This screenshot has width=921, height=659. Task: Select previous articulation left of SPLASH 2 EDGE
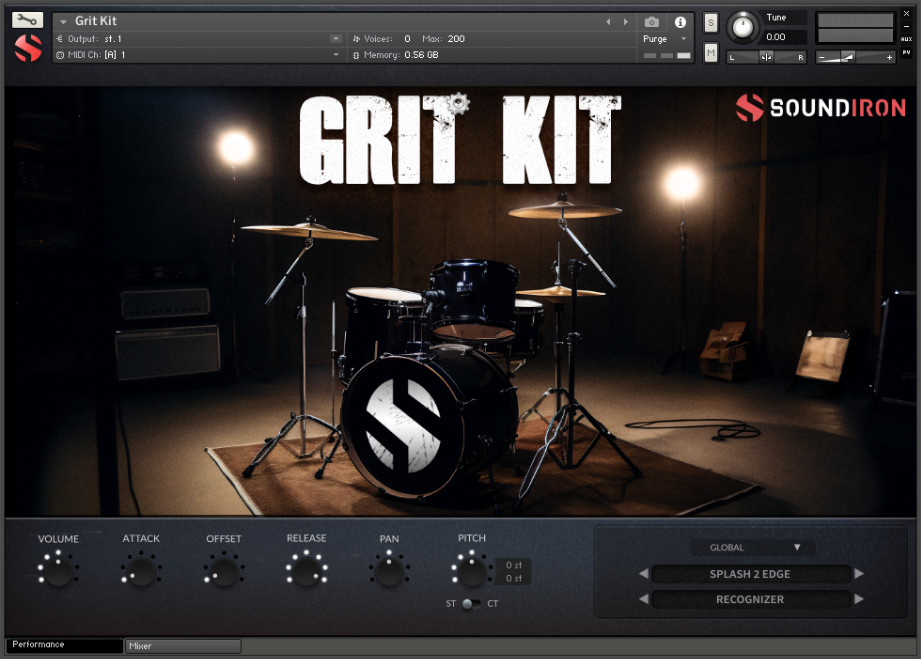[644, 573]
